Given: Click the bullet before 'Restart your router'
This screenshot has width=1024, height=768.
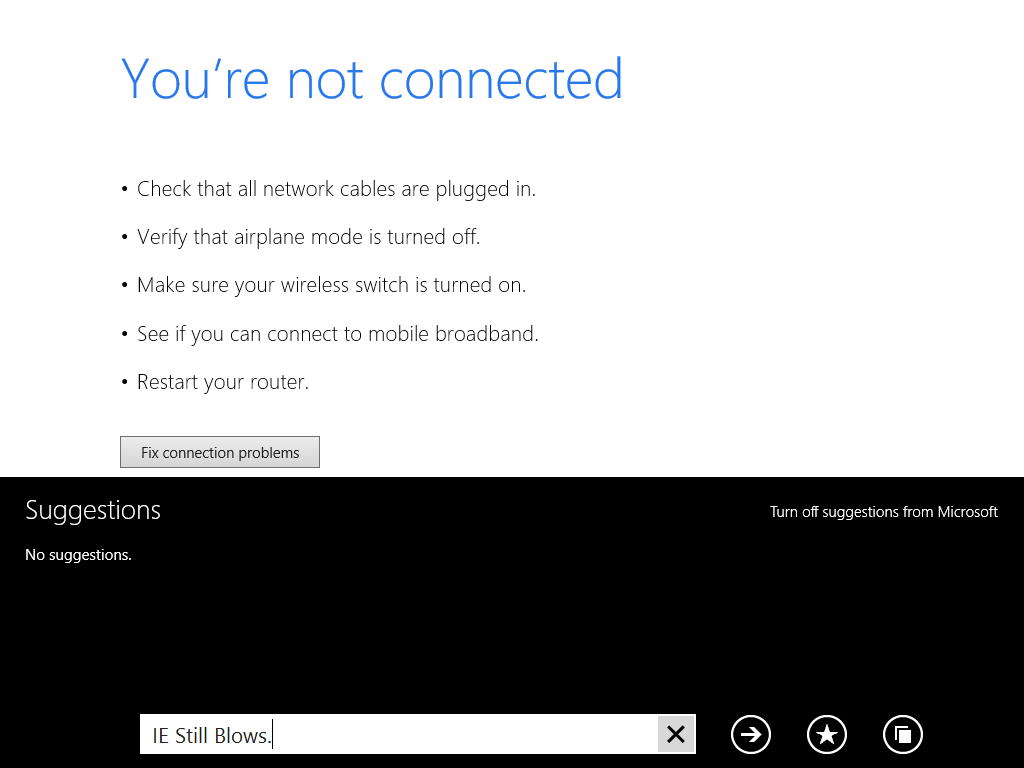Looking at the screenshot, I should pyautogui.click(x=125, y=382).
